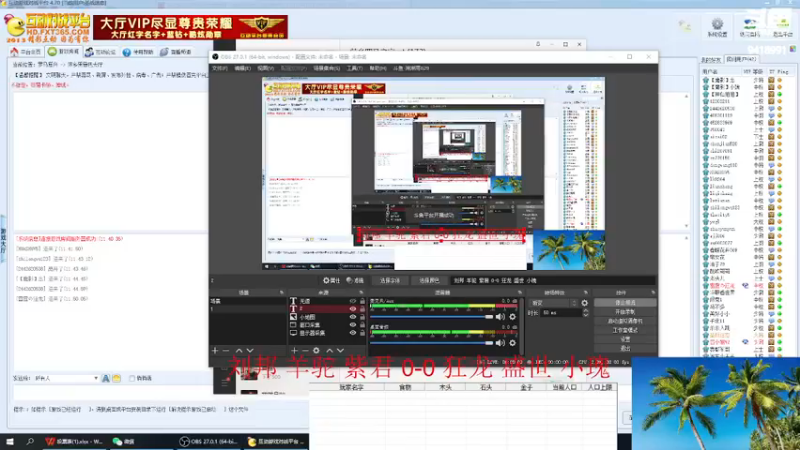Remove selected source with minus icon
The height and width of the screenshot is (450, 800).
point(305,351)
